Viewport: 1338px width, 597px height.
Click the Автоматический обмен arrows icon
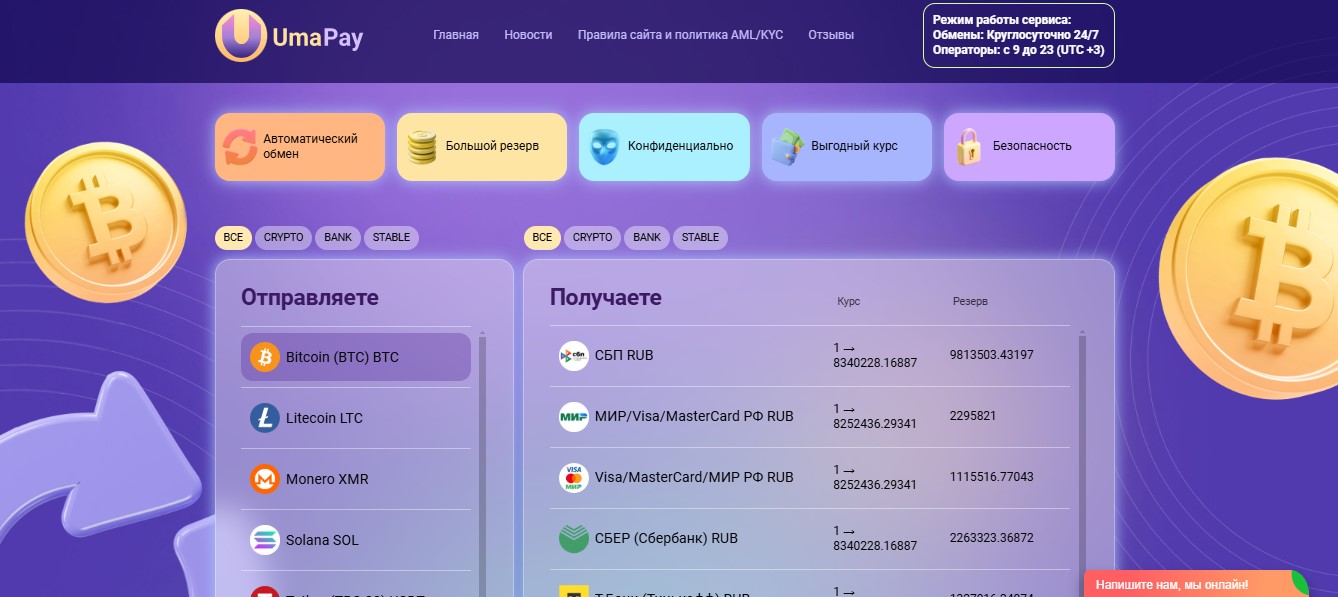coord(240,147)
